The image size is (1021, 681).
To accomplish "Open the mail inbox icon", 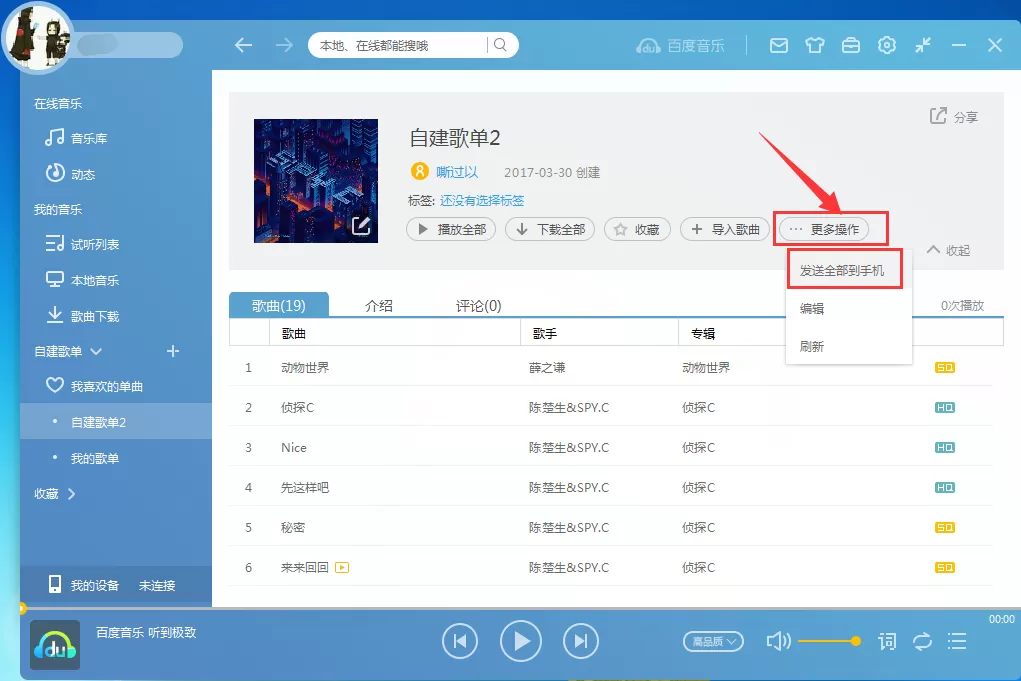I will click(x=779, y=45).
